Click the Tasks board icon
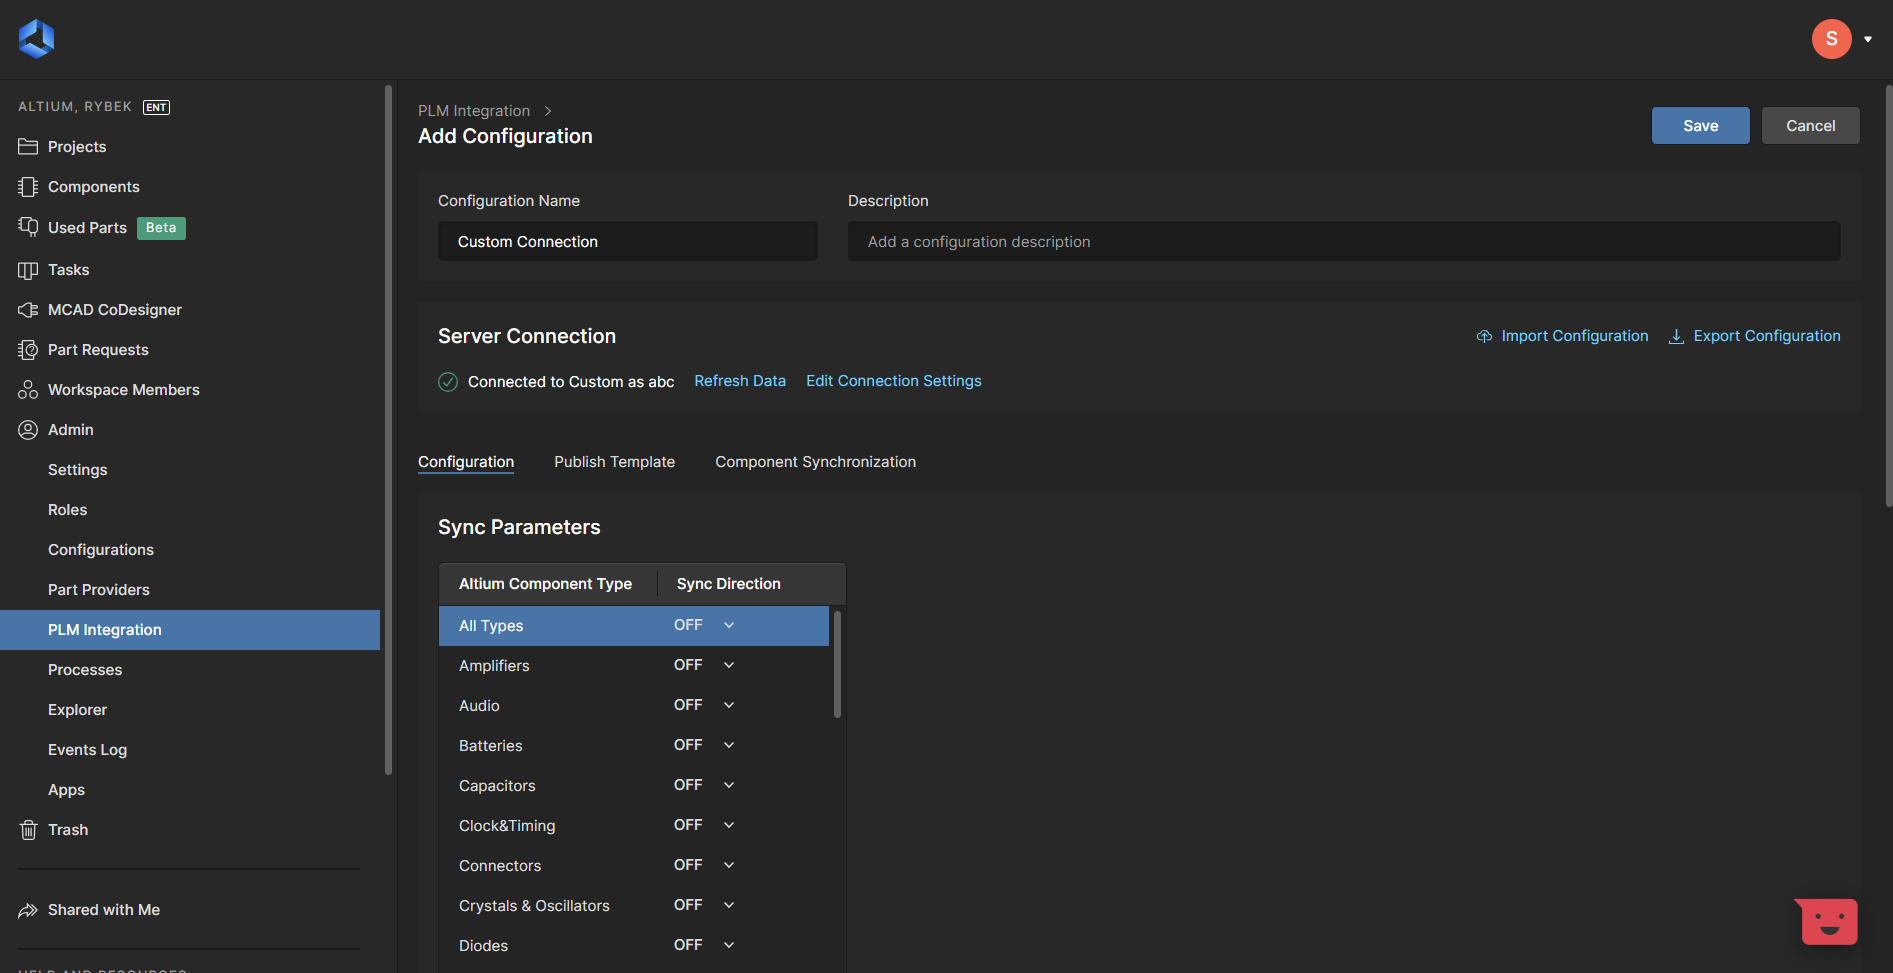 tap(28, 270)
